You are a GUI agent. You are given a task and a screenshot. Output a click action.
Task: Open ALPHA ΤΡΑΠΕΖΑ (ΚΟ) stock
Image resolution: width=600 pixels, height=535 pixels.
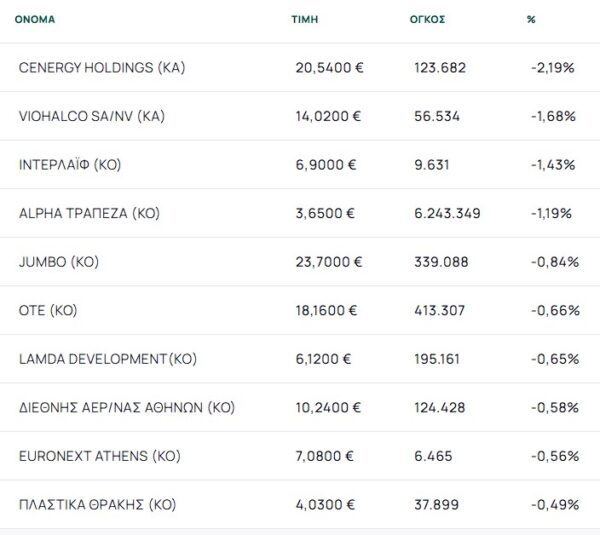[x=89, y=213]
